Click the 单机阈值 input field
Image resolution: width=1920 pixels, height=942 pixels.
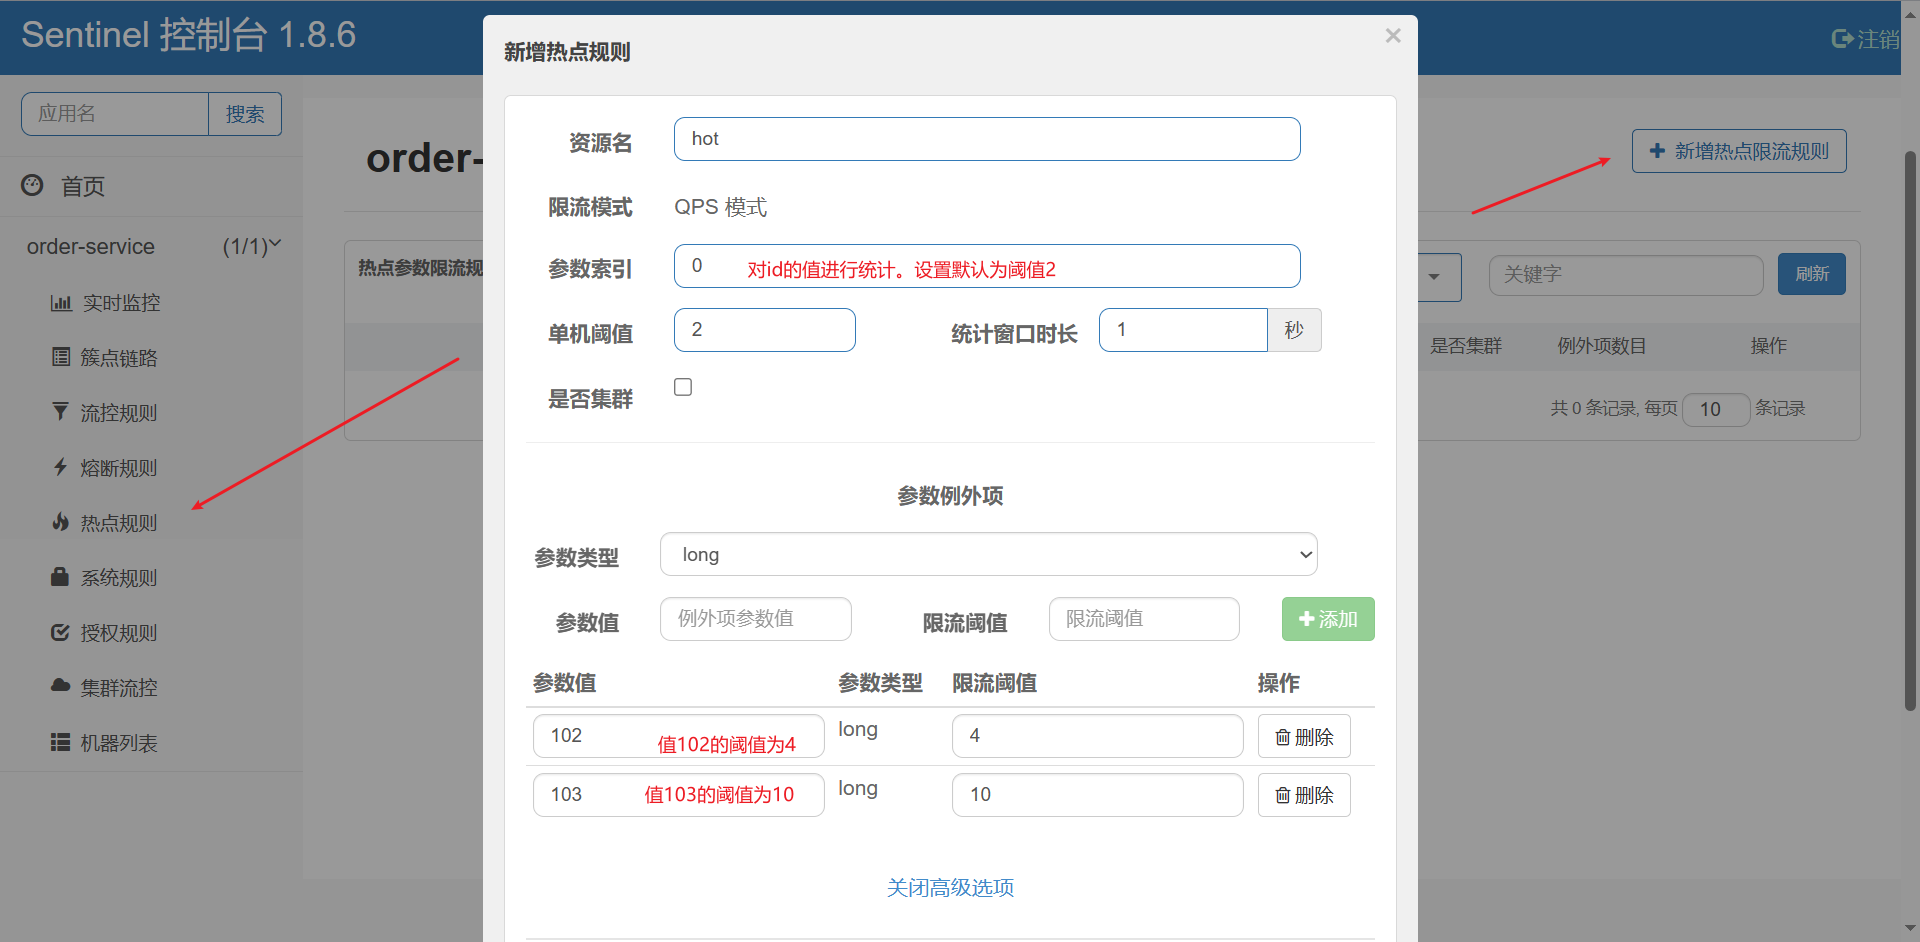[765, 330]
